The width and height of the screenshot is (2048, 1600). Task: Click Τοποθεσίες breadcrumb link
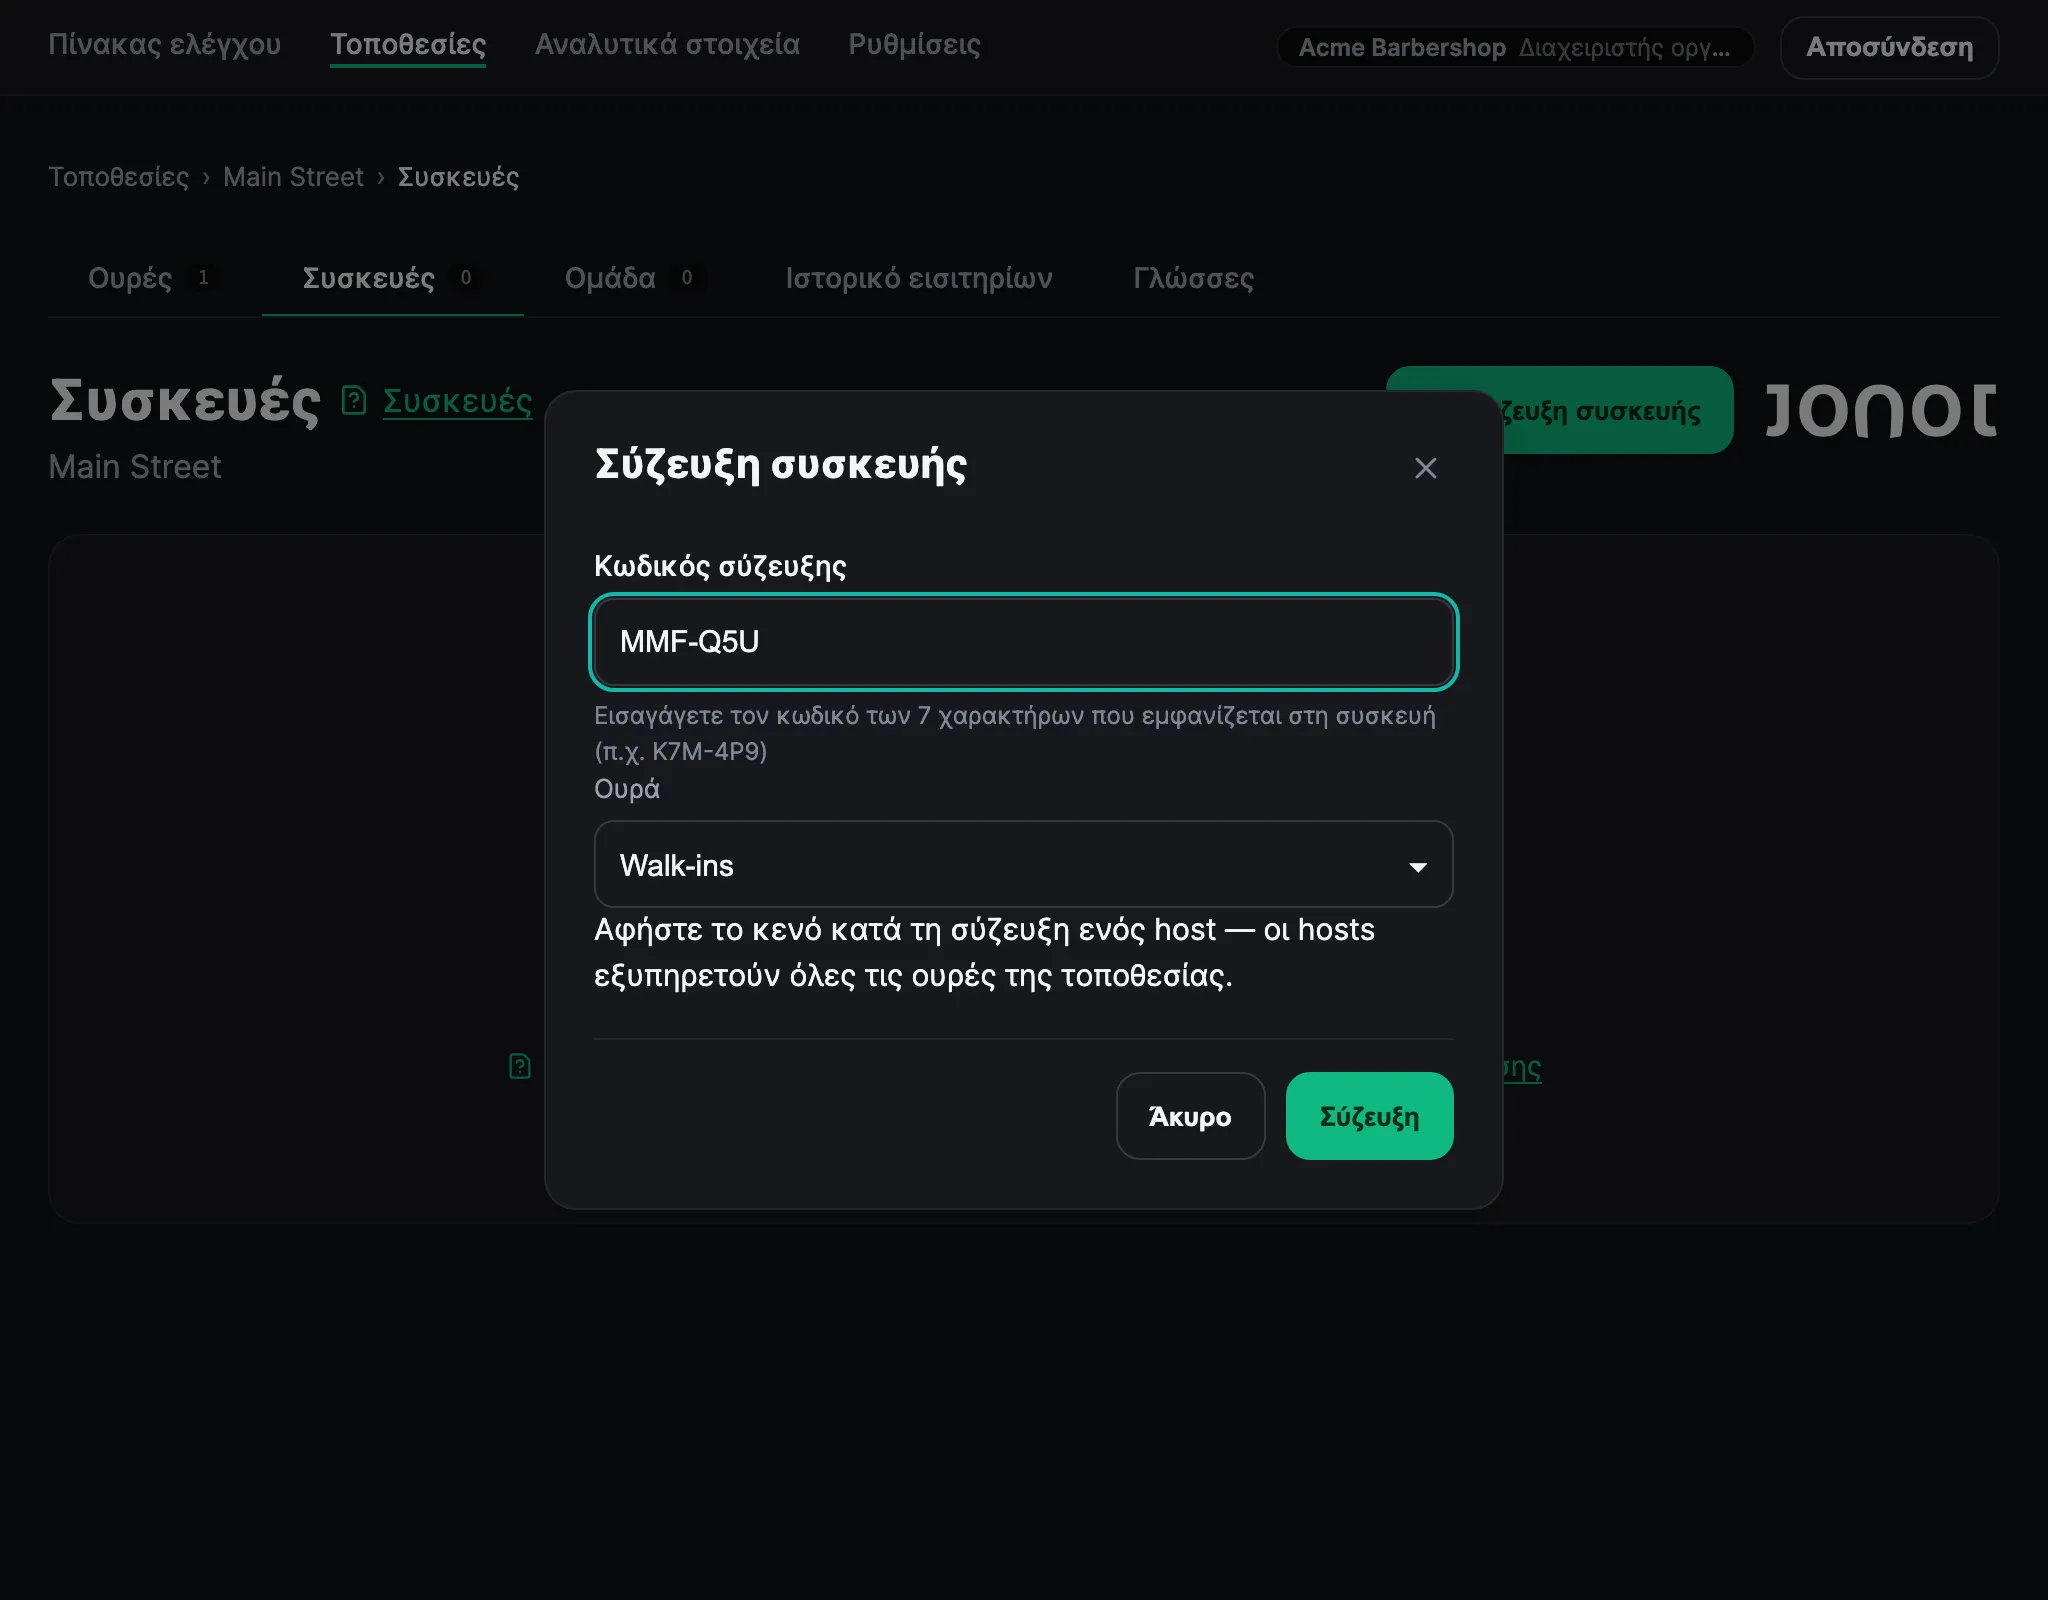pyautogui.click(x=119, y=177)
